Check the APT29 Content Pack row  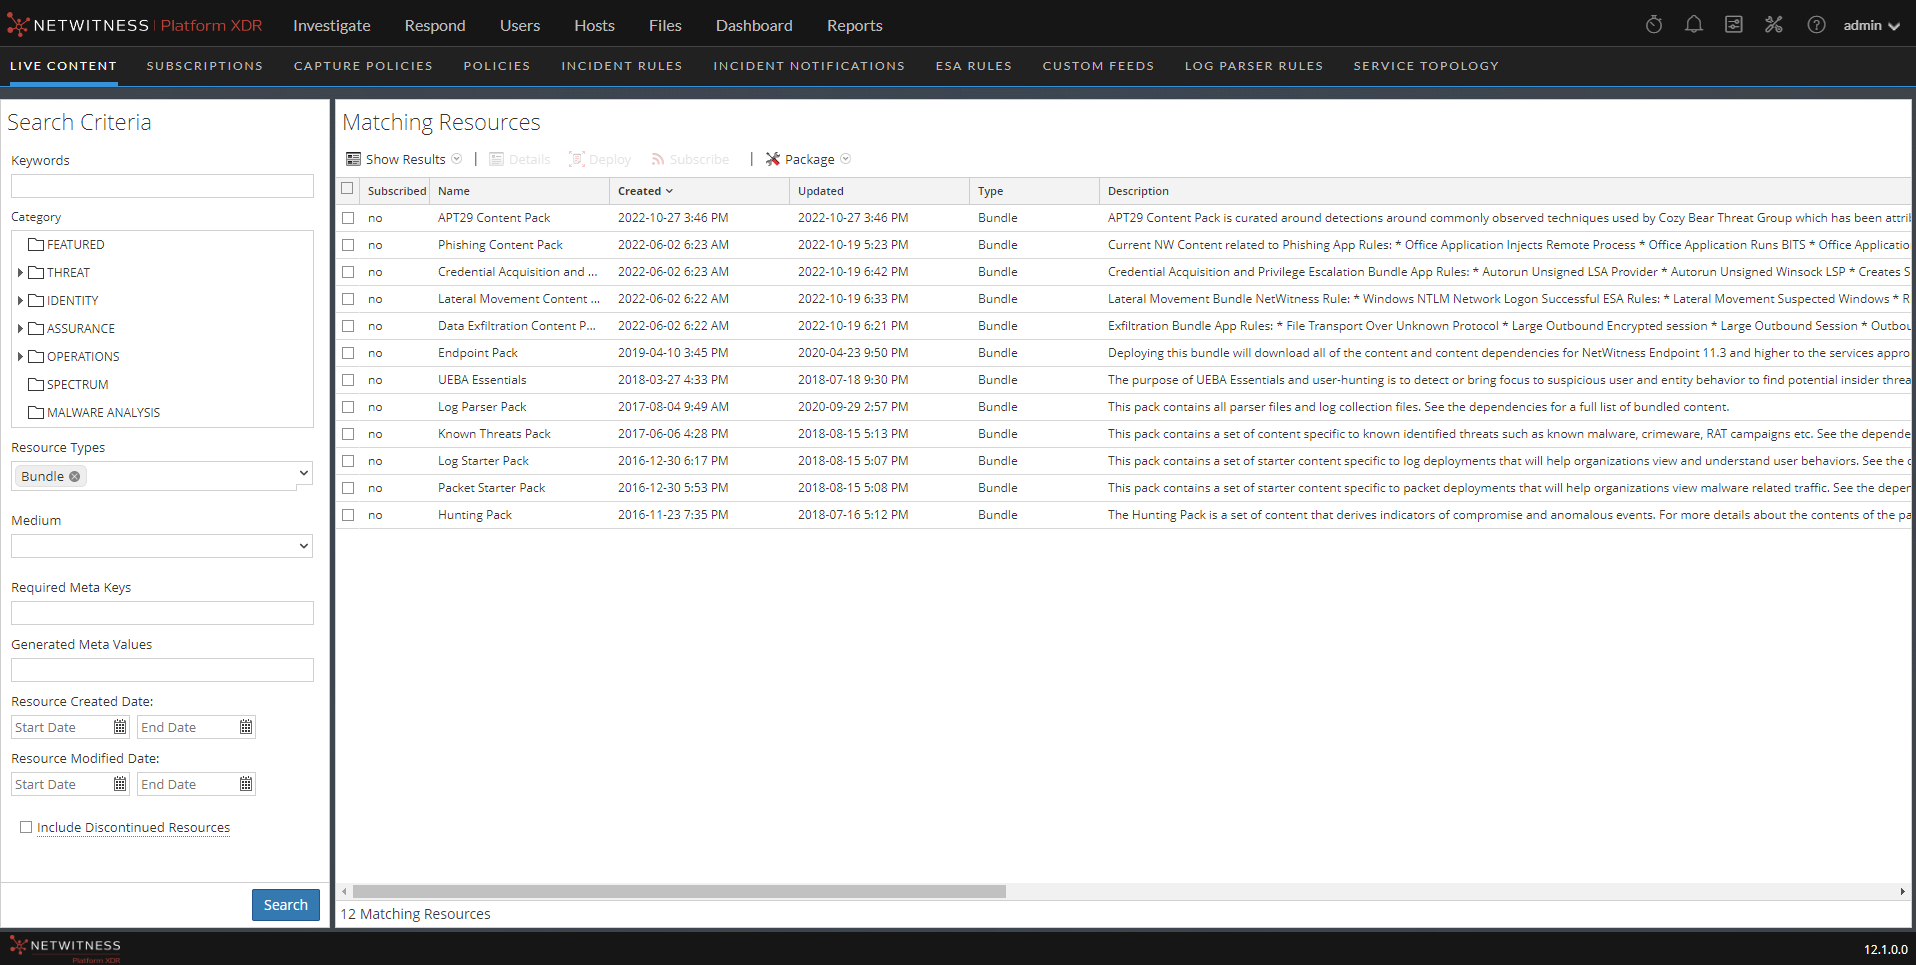point(348,218)
